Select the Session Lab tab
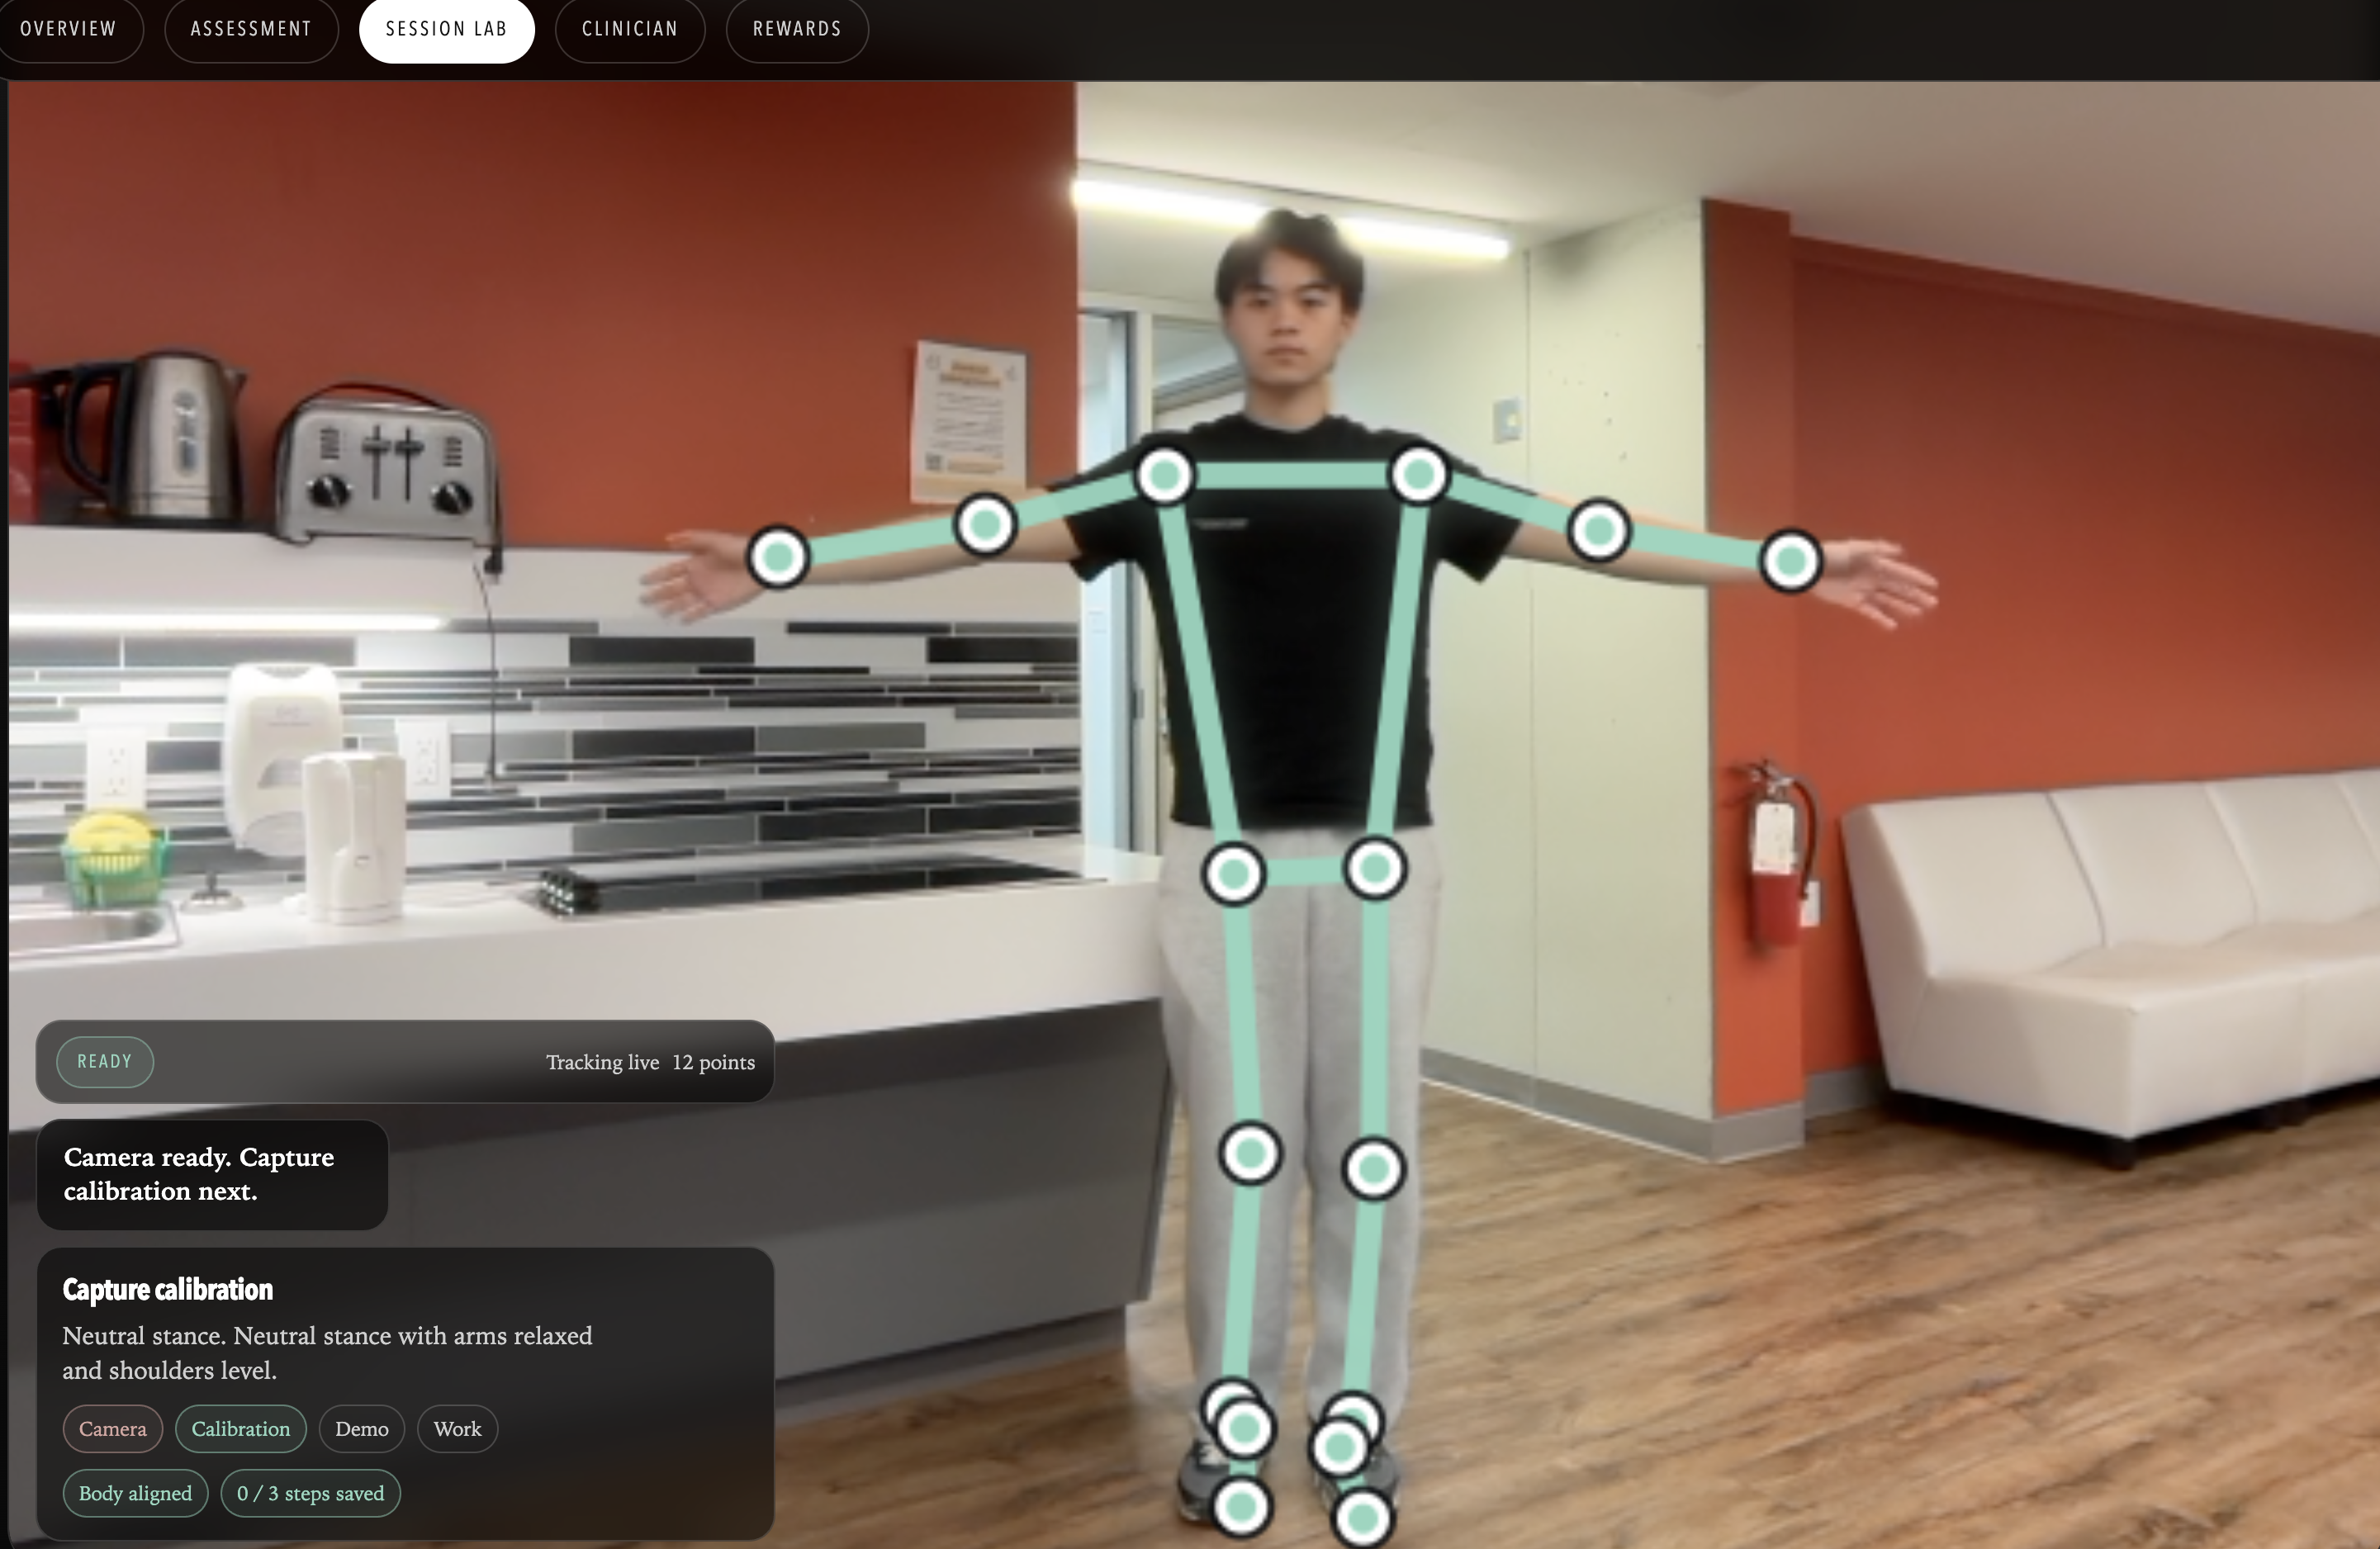 [446, 29]
